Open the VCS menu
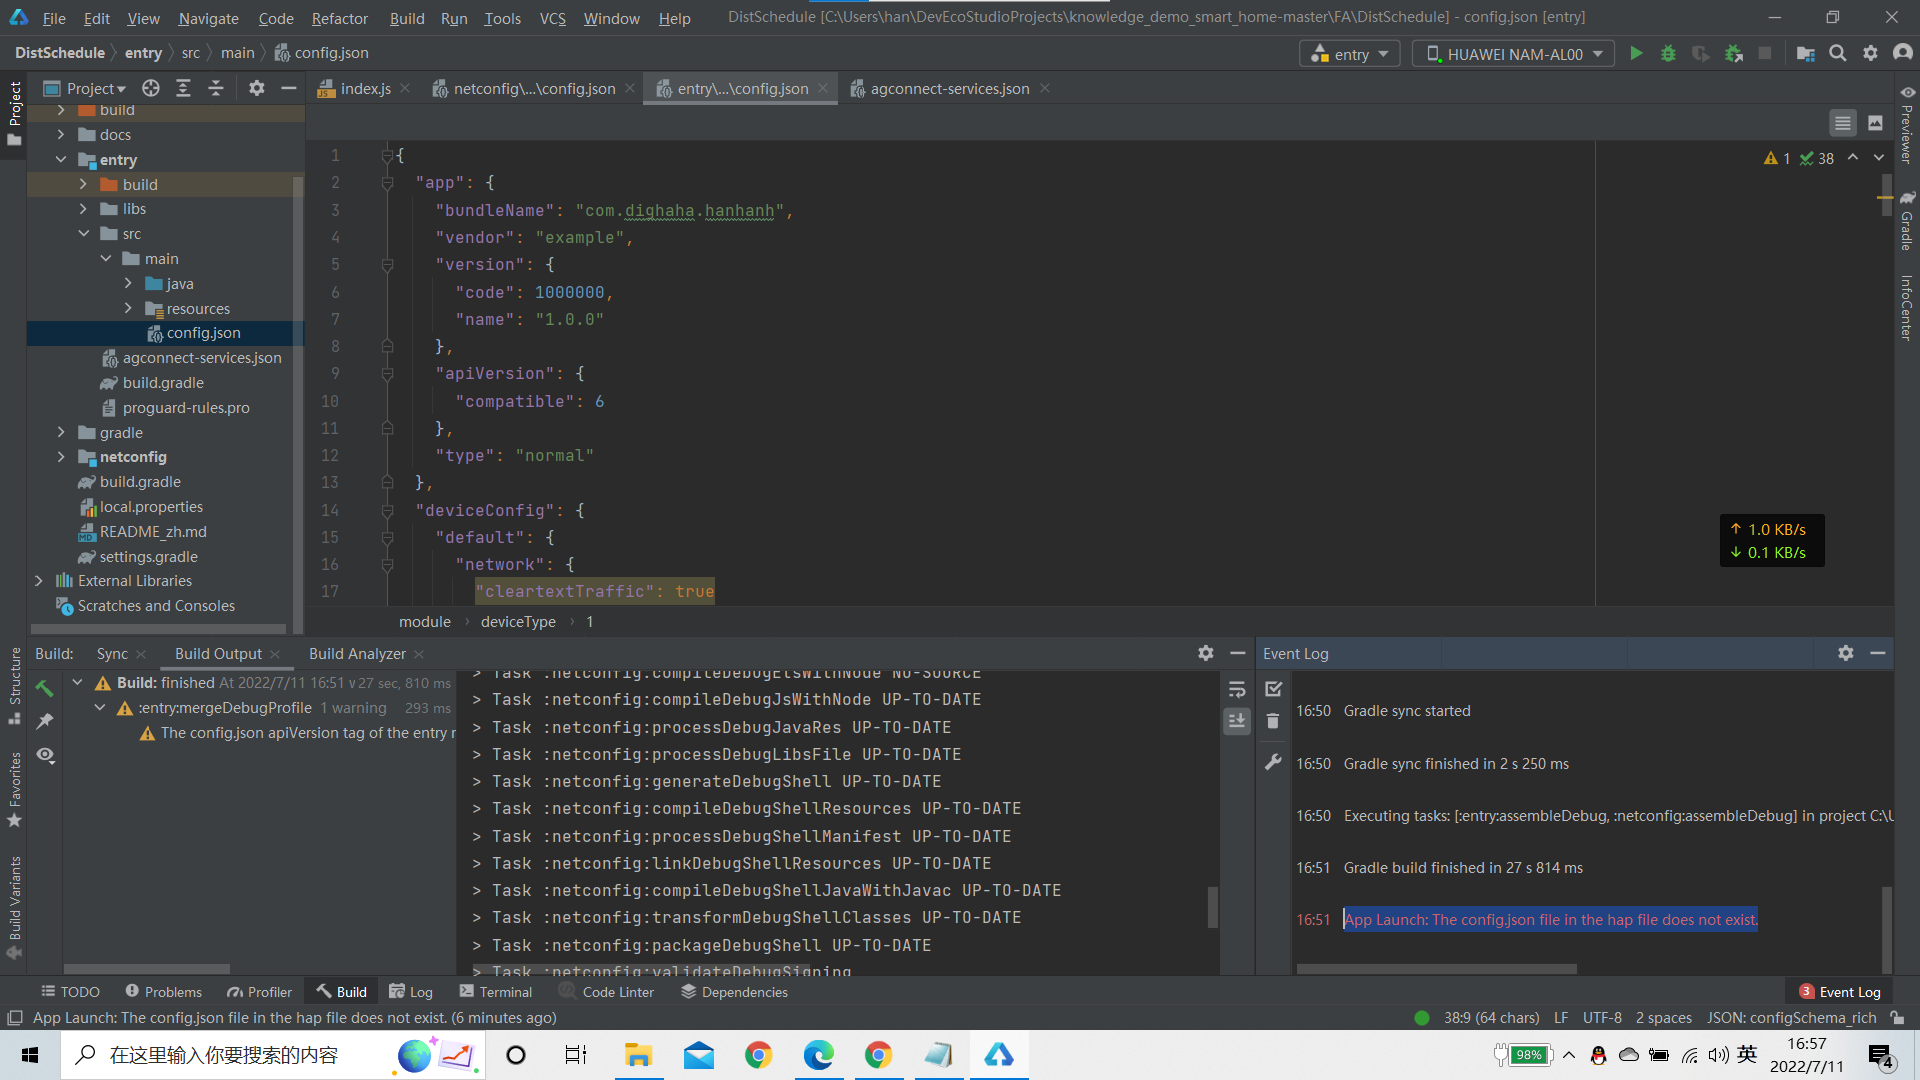 coord(552,18)
